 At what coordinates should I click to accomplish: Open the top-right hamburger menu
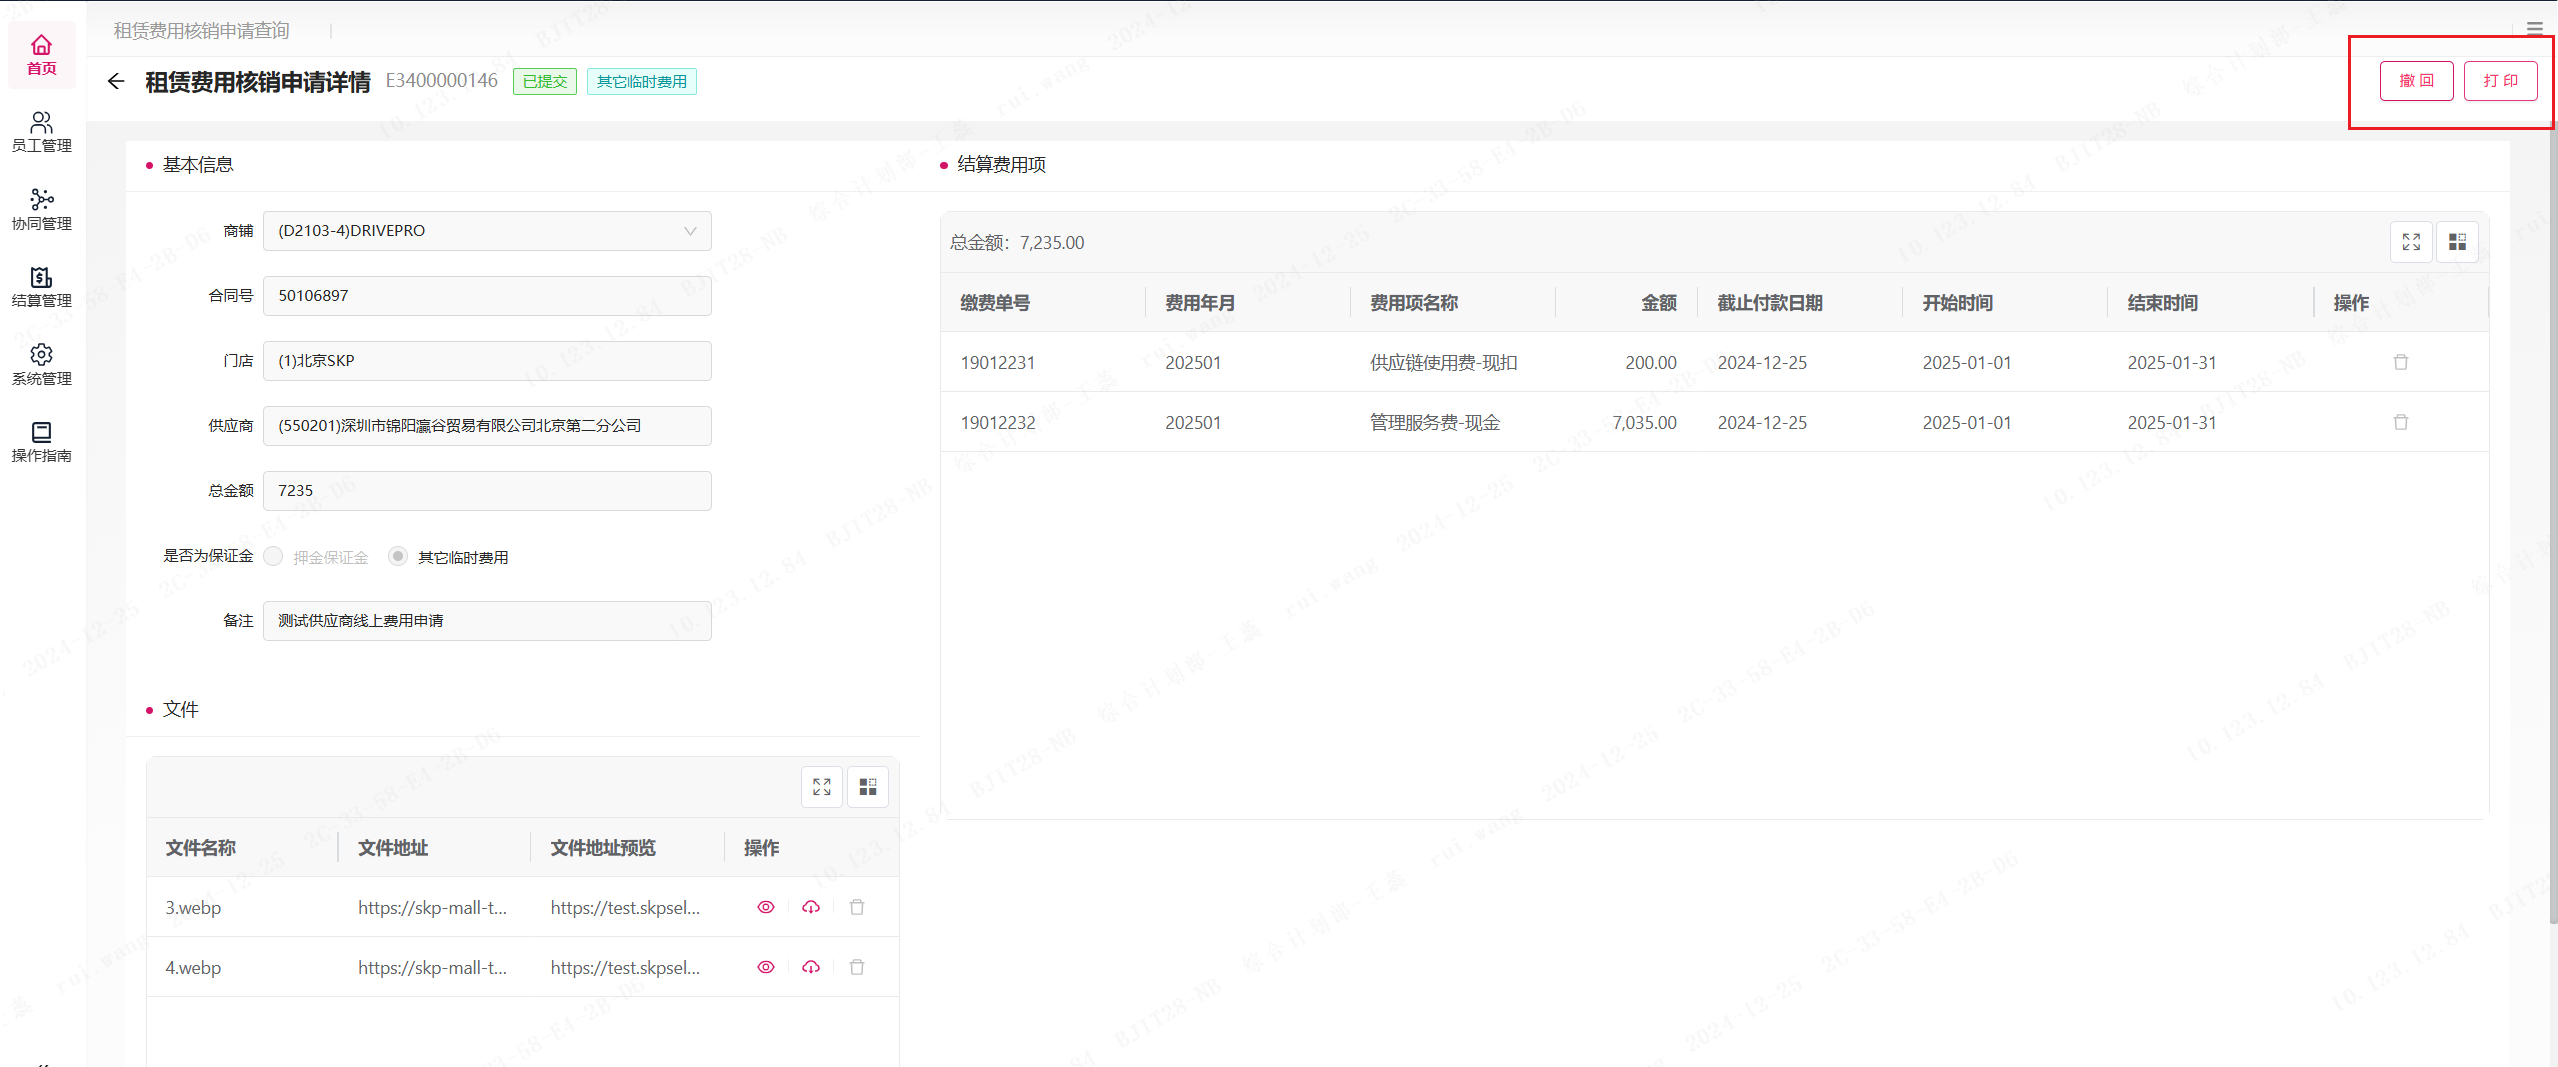tap(2534, 28)
